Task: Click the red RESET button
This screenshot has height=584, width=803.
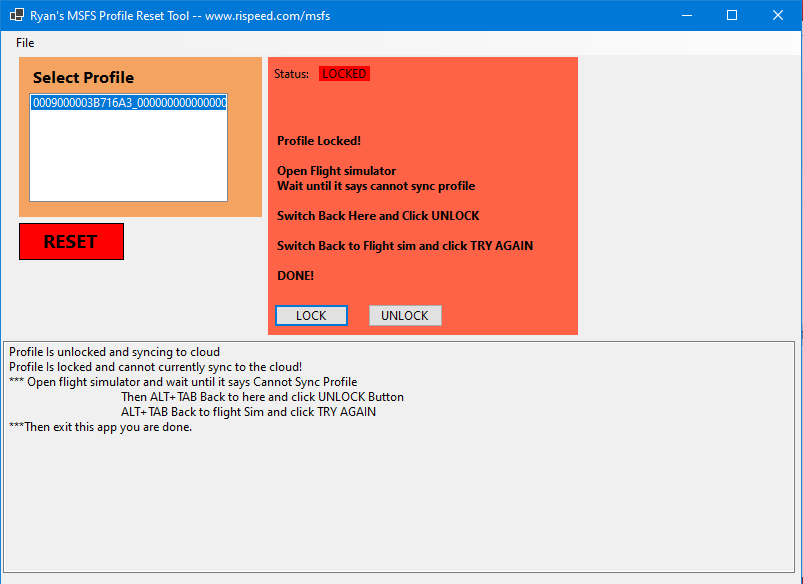Action: pos(71,241)
